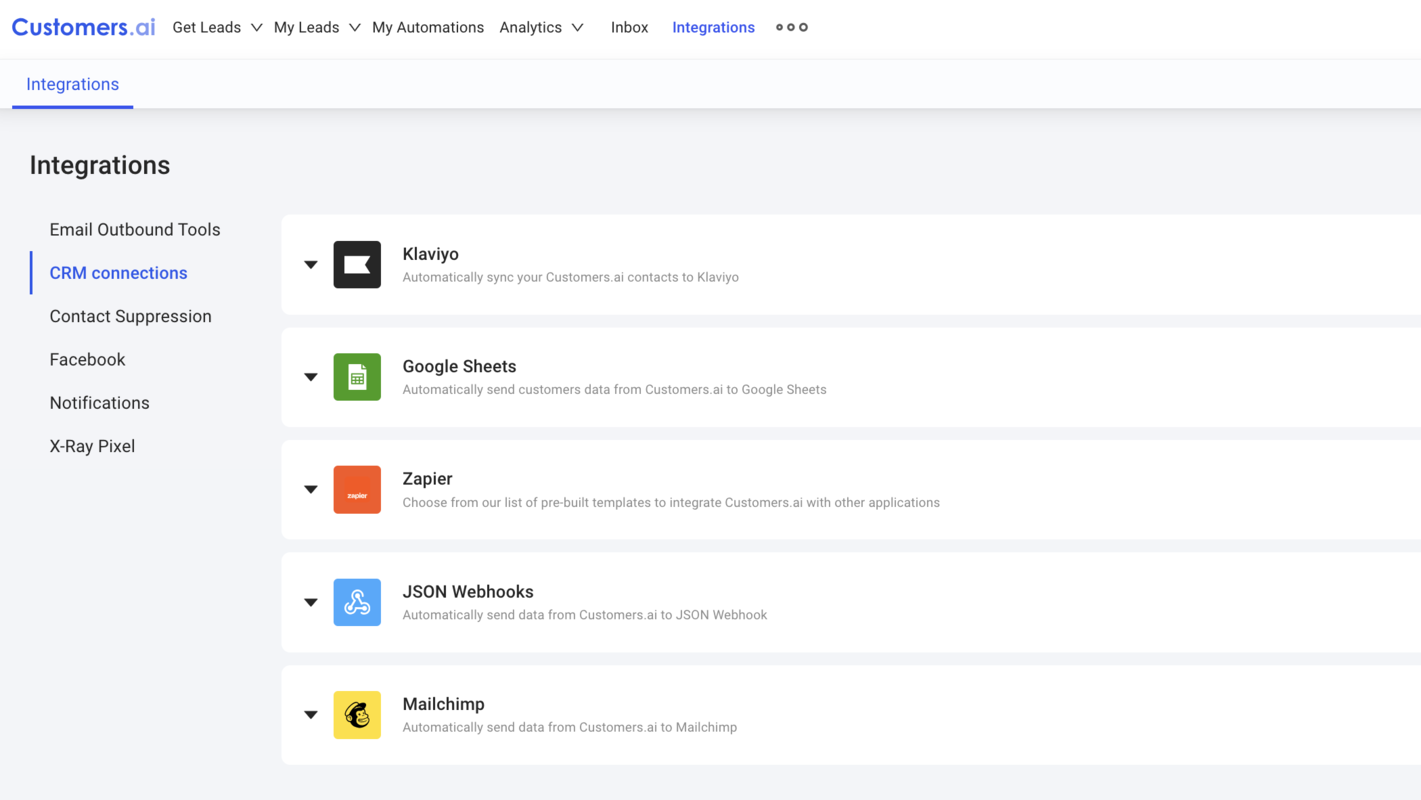1421x800 pixels.
Task: Open the three-dot overflow menu
Action: 791,27
